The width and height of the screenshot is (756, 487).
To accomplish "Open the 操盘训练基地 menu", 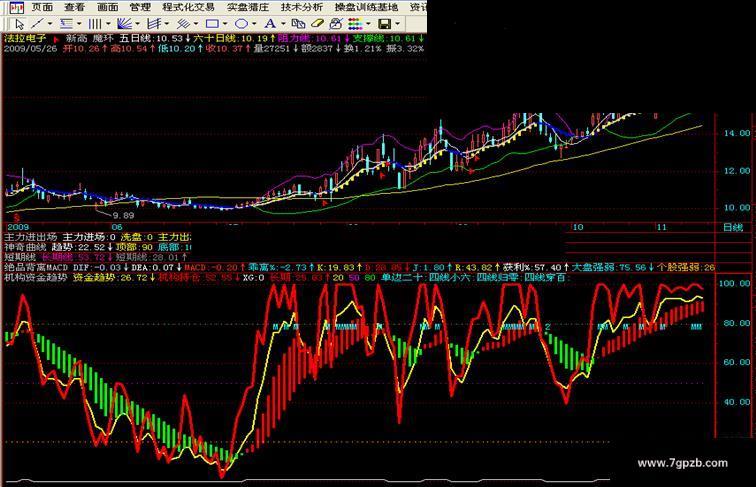I will pos(366,7).
